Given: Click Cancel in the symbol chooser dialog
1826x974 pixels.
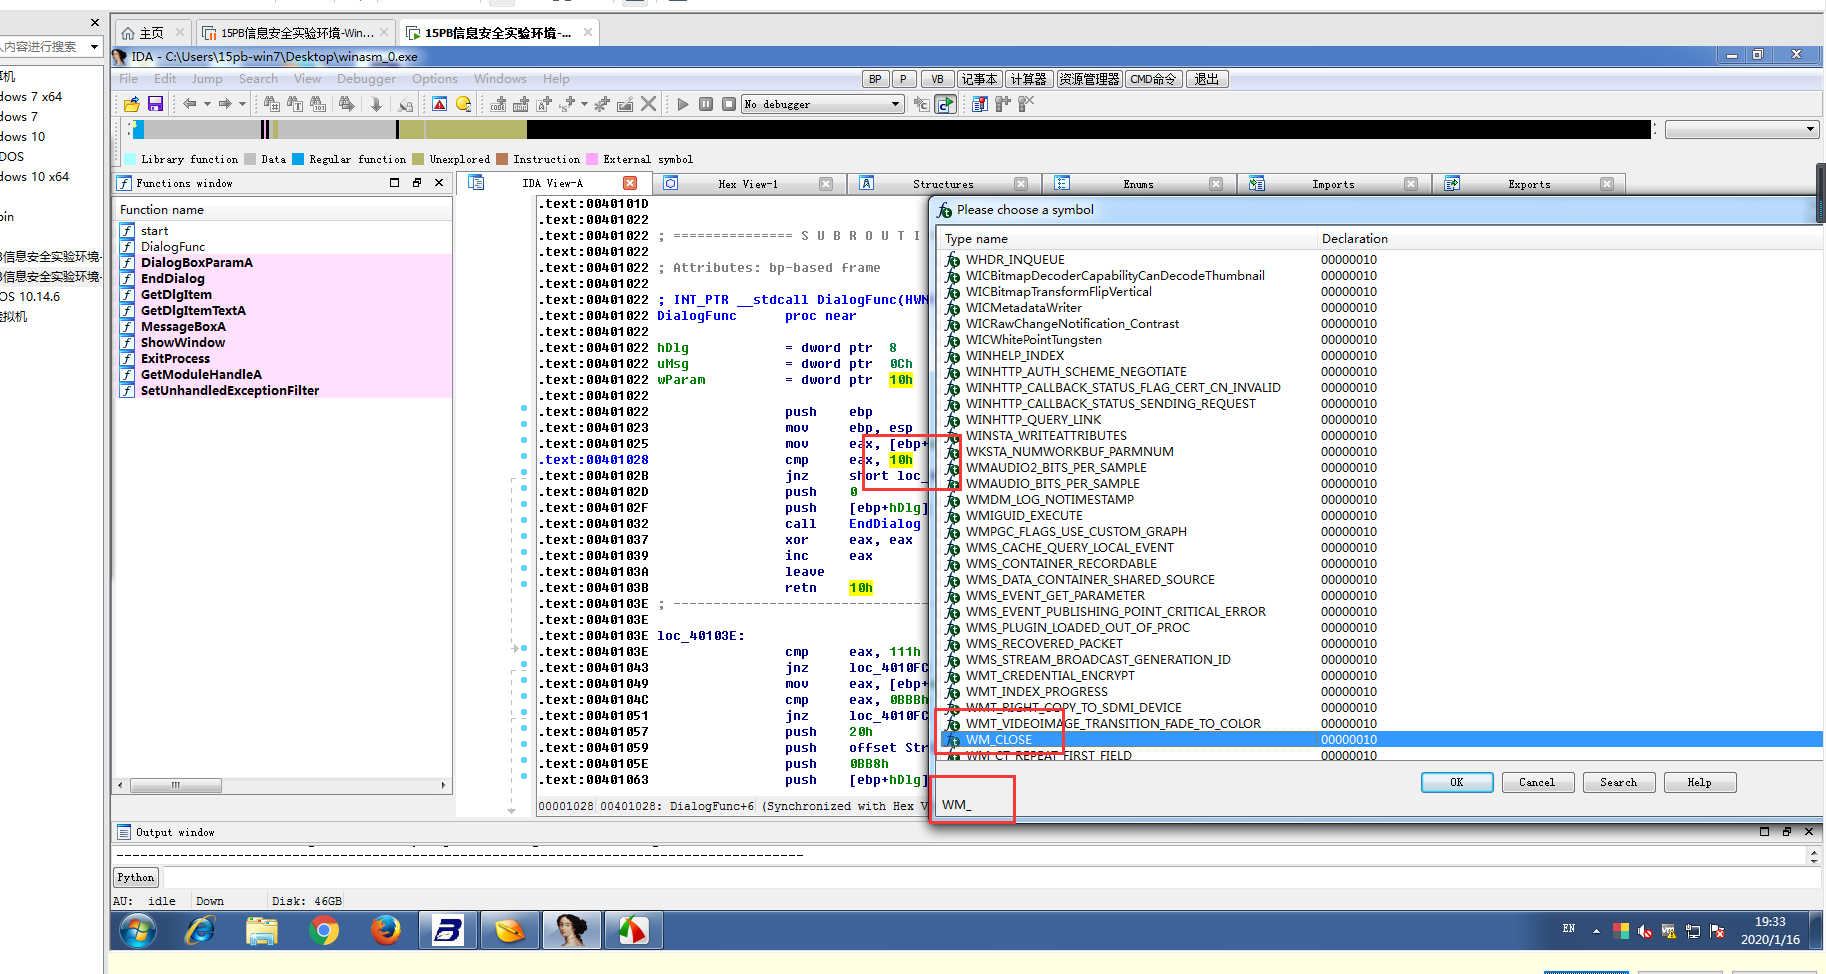Looking at the screenshot, I should tap(1538, 782).
